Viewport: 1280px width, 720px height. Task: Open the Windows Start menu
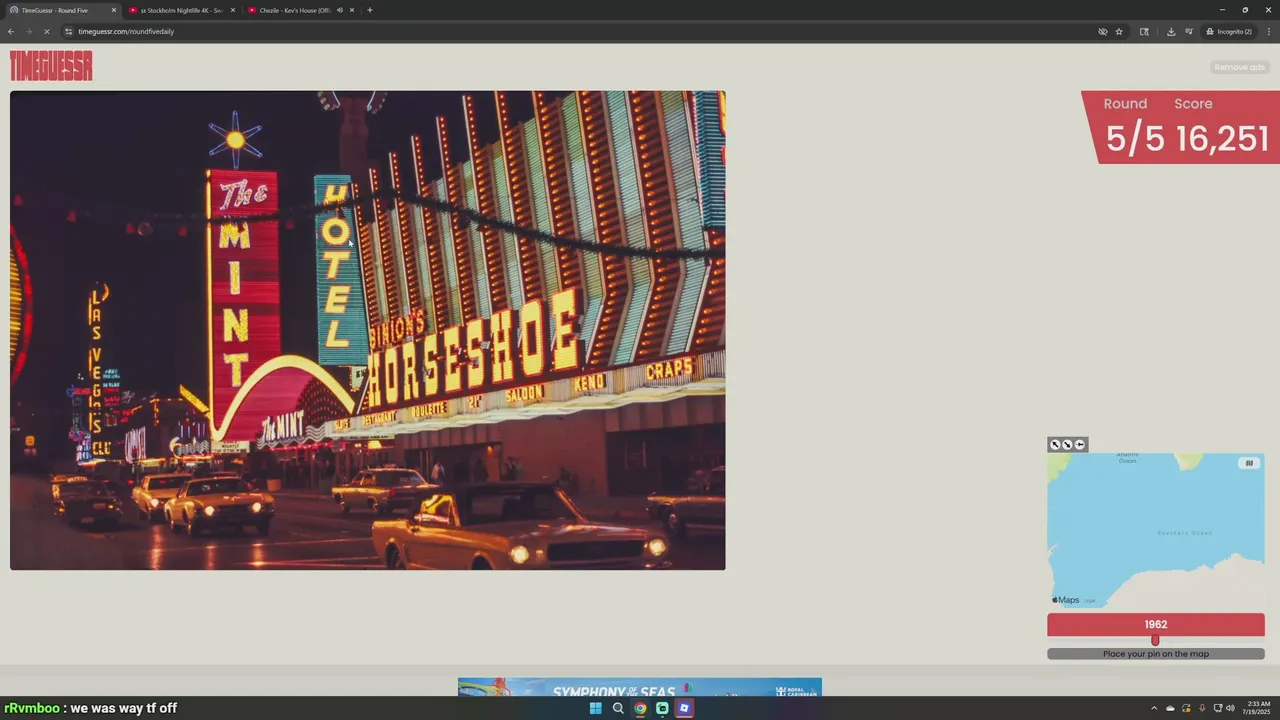coord(596,708)
